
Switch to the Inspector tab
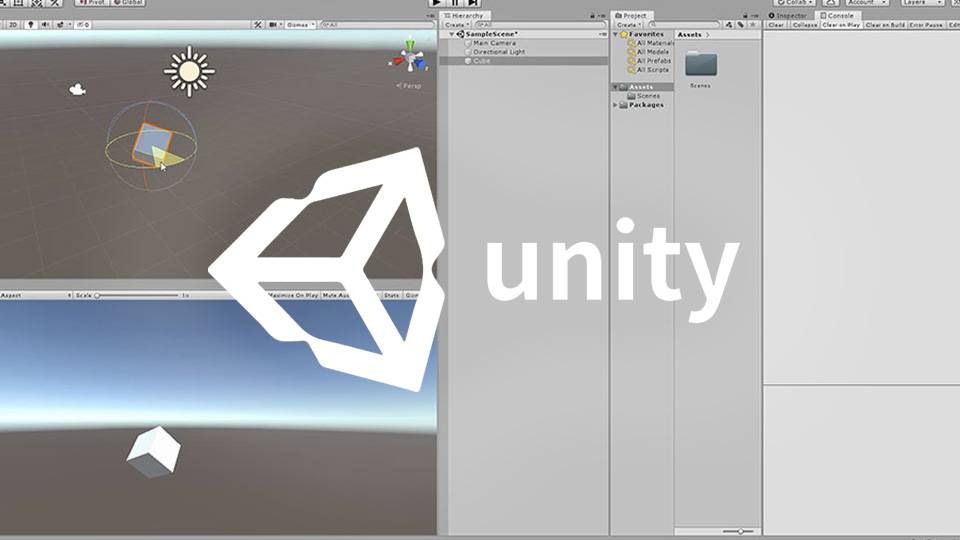[787, 15]
